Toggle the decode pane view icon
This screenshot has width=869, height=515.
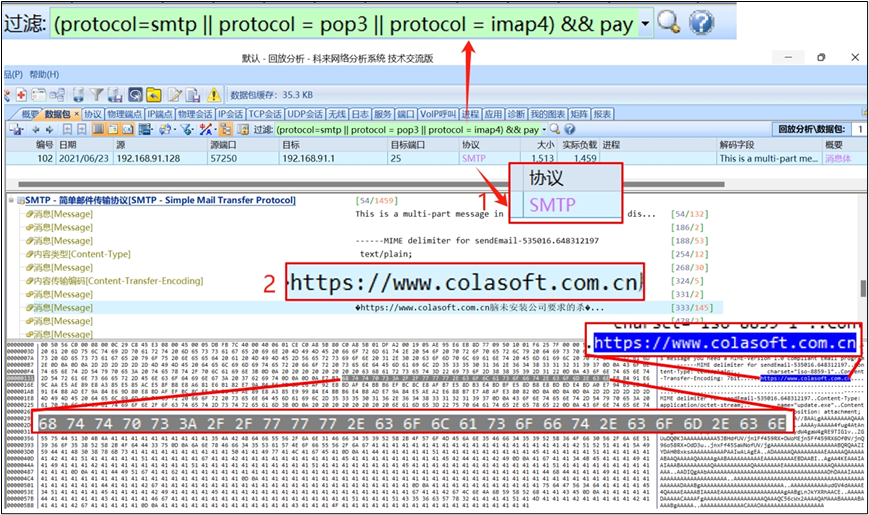(113, 129)
